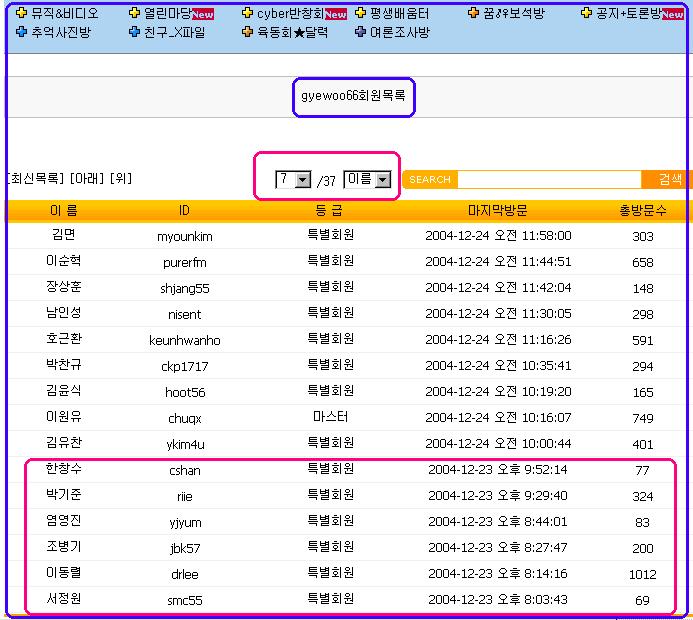This screenshot has height=620, width=693.
Task: Select member ID myounkim in the list
Action: [x=184, y=237]
